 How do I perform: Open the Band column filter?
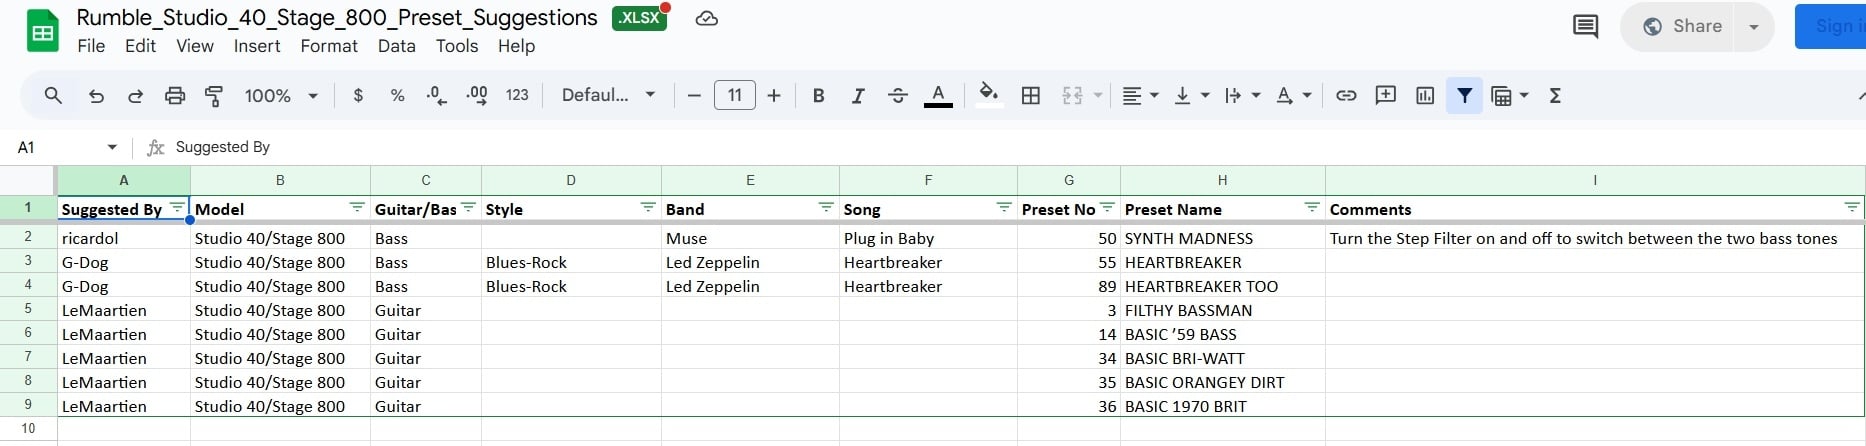click(826, 207)
